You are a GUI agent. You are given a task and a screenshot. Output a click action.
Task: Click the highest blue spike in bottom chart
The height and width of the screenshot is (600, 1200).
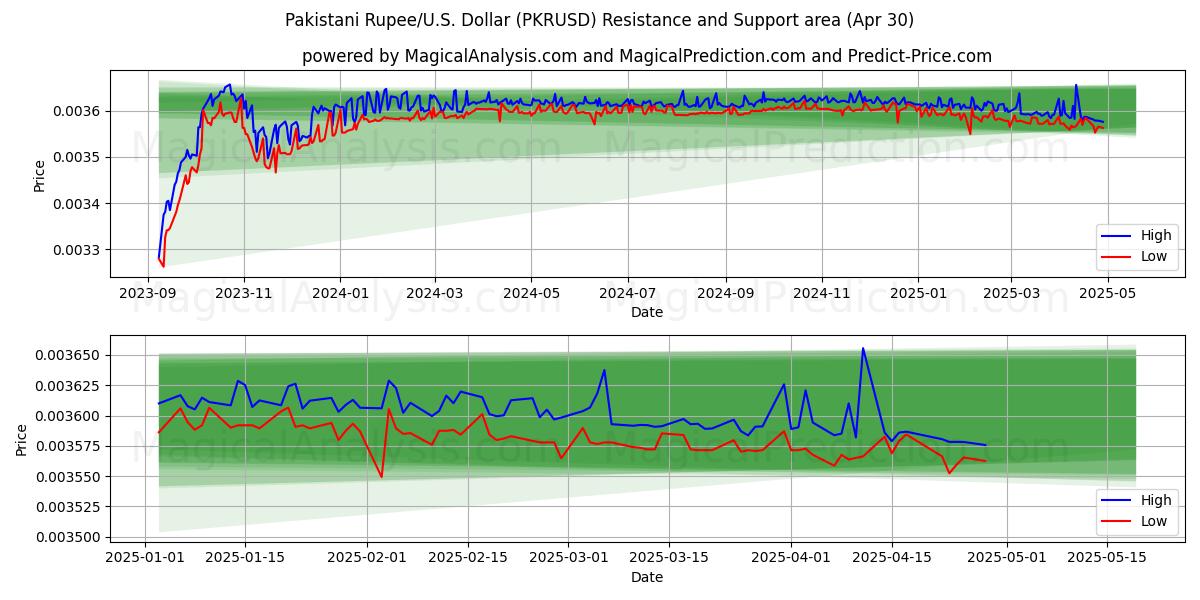tap(863, 349)
